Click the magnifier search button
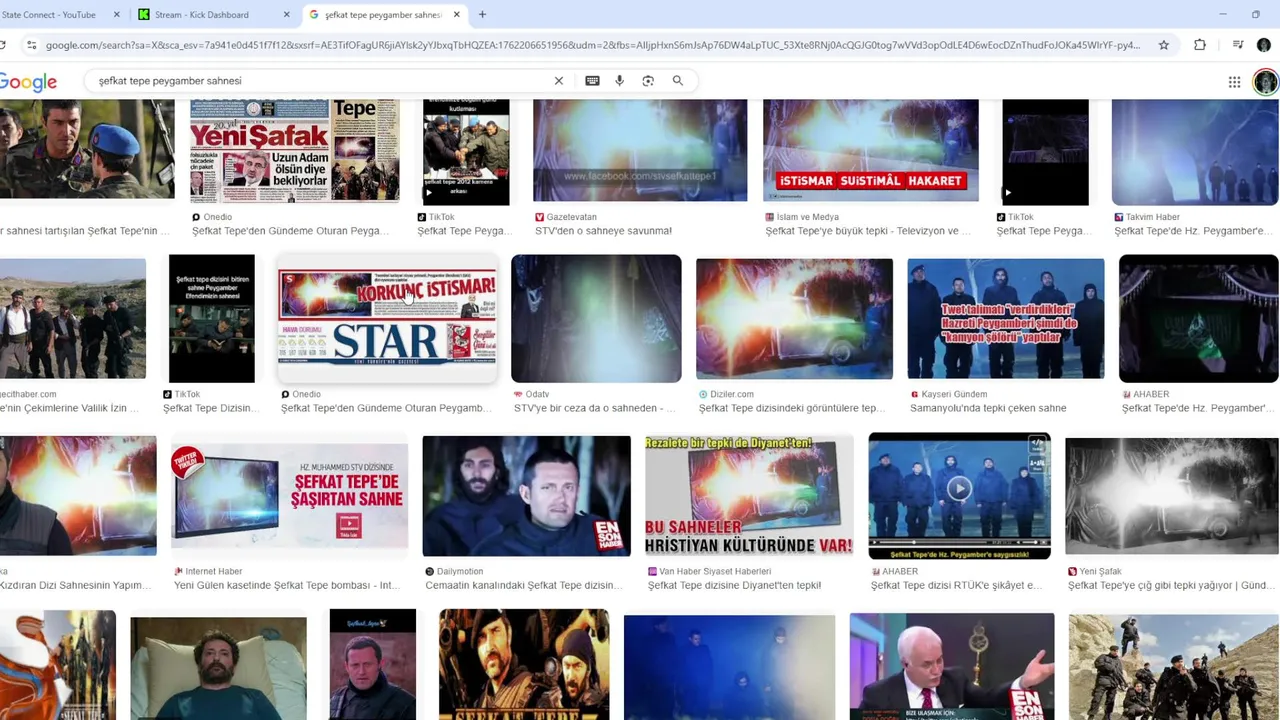 [677, 81]
